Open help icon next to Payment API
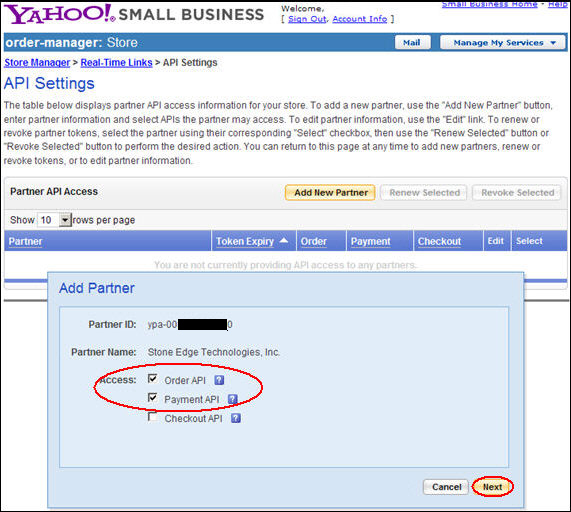Screen dimensions: 571x512 click(232, 399)
